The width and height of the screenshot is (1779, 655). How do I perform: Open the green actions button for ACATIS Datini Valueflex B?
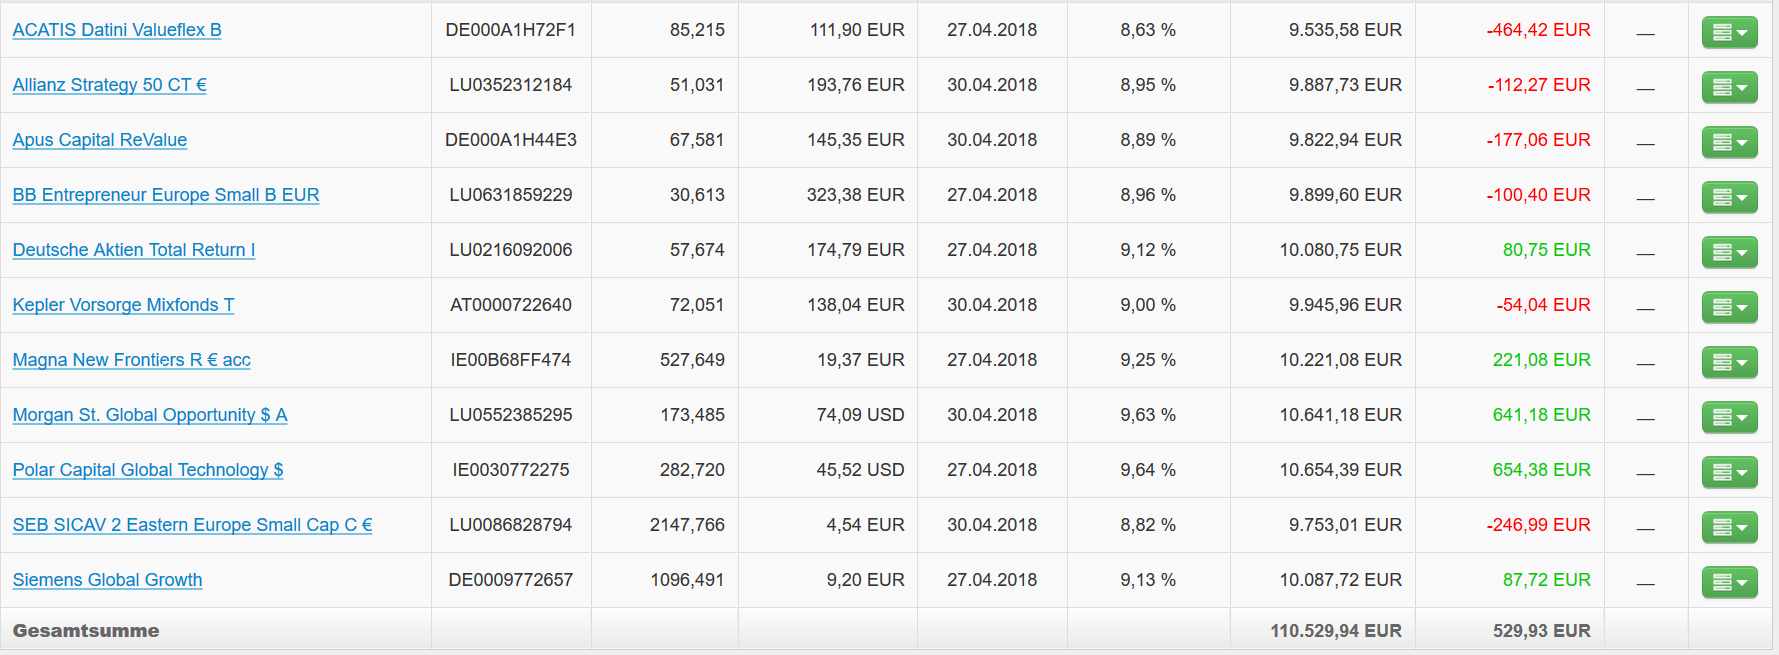1729,32
